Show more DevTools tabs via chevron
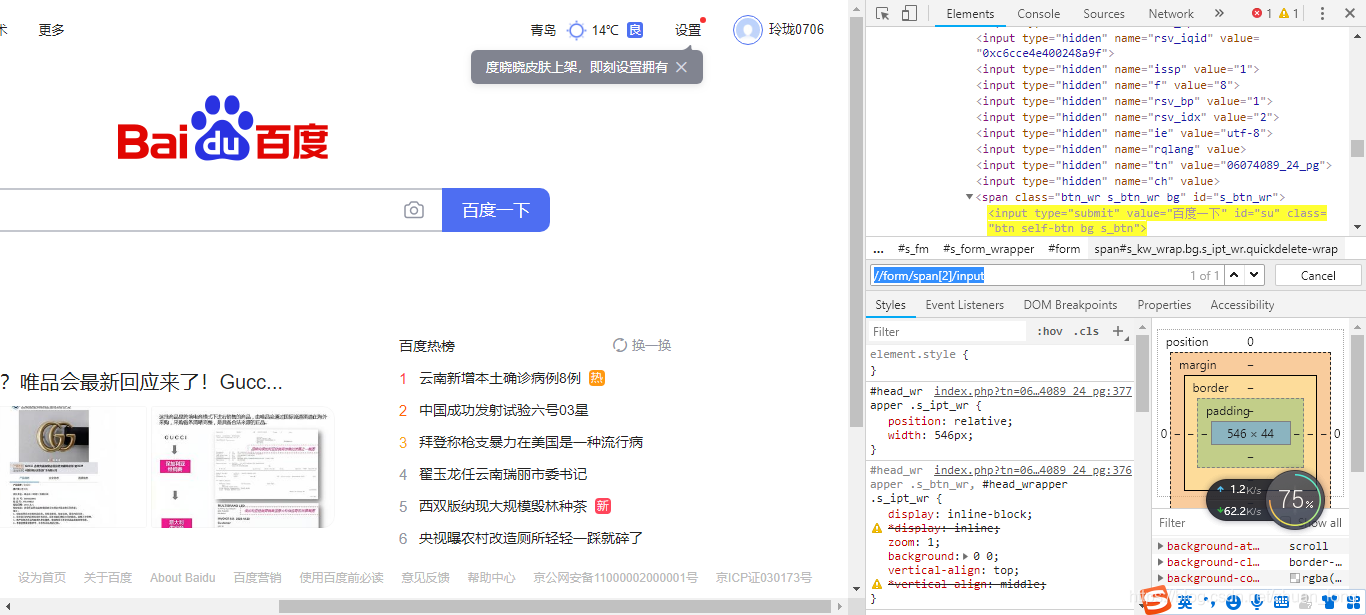 1219,14
